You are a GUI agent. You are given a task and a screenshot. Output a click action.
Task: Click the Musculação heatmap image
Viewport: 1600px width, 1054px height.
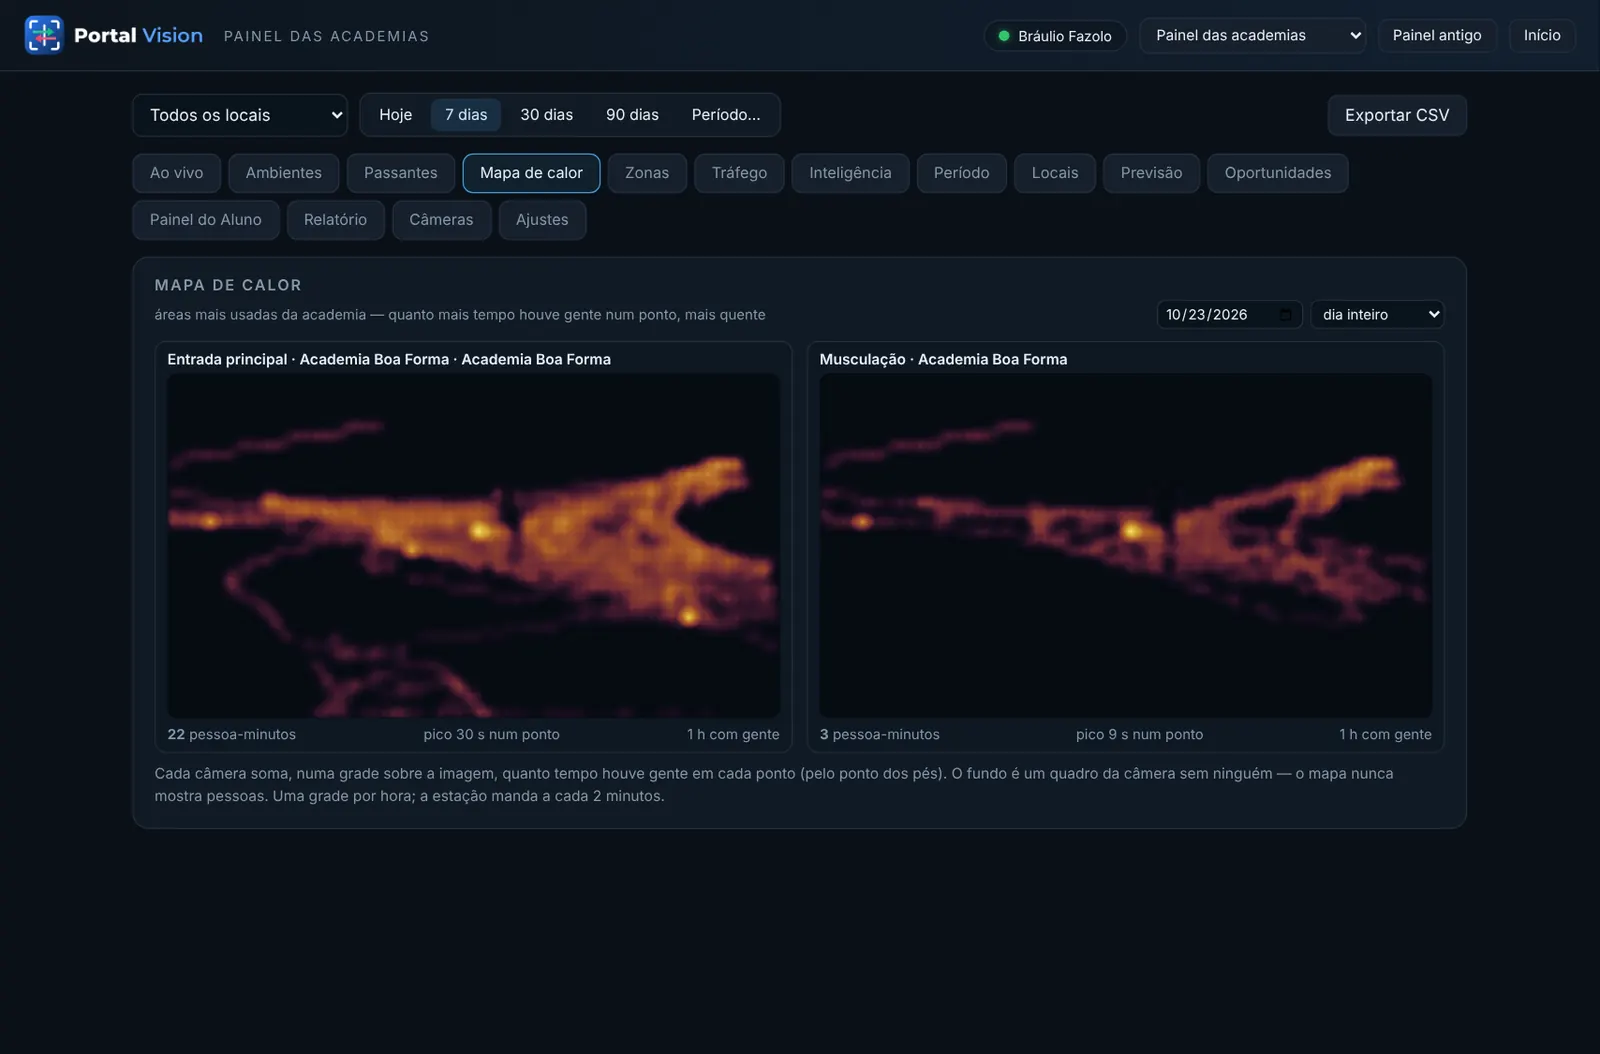[x=1126, y=545]
